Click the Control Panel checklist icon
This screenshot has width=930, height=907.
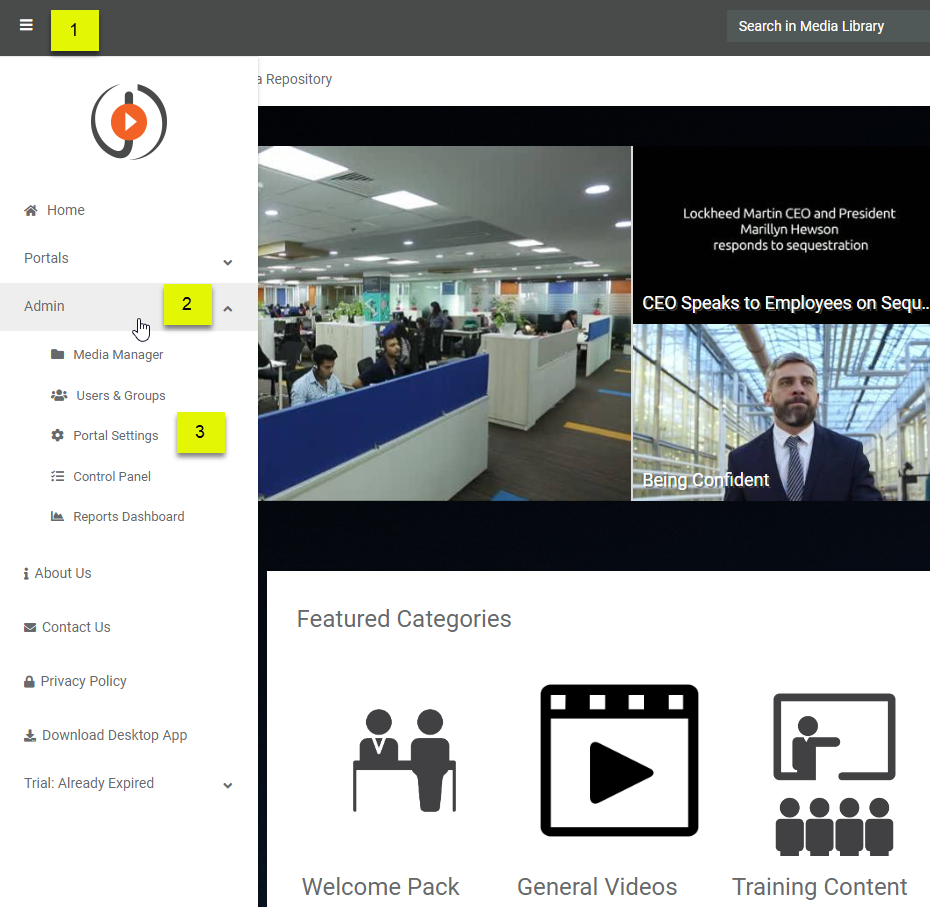click(57, 477)
